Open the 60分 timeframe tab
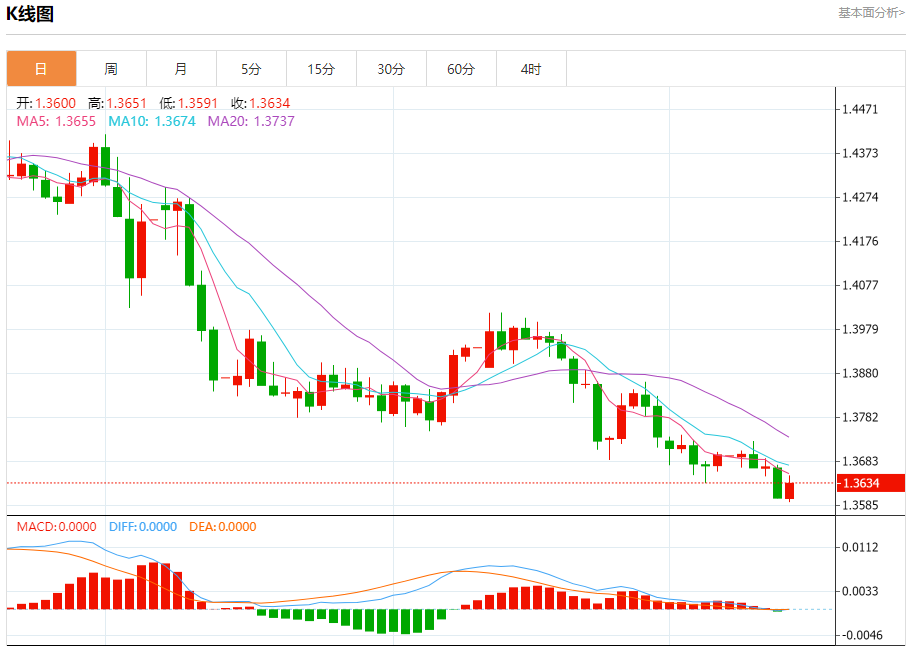 (x=461, y=69)
